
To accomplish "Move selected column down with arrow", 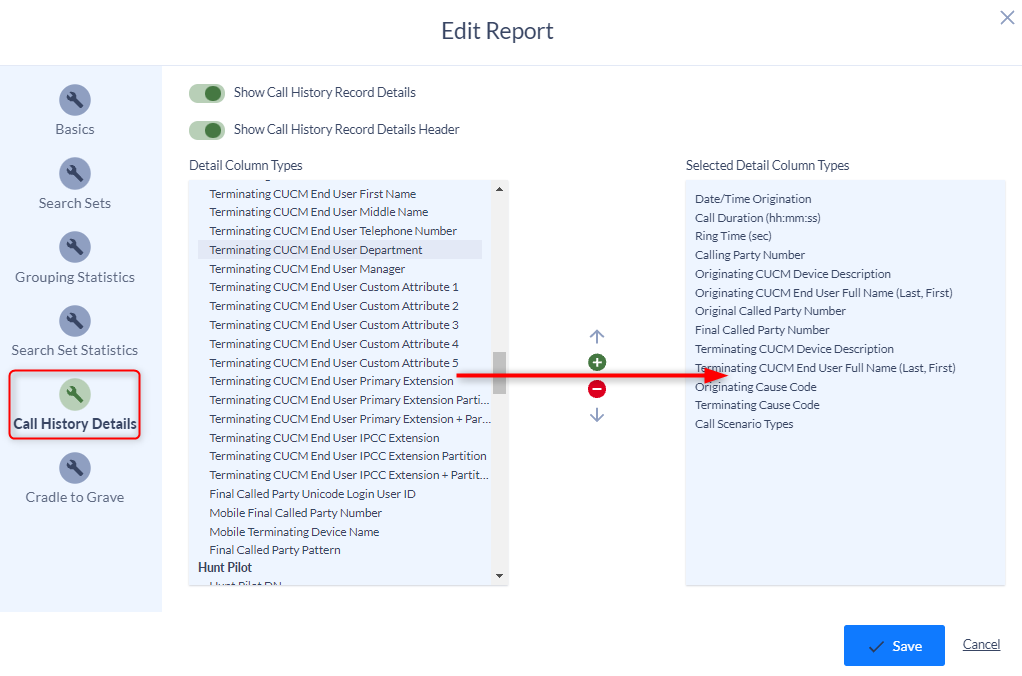I will [597, 415].
